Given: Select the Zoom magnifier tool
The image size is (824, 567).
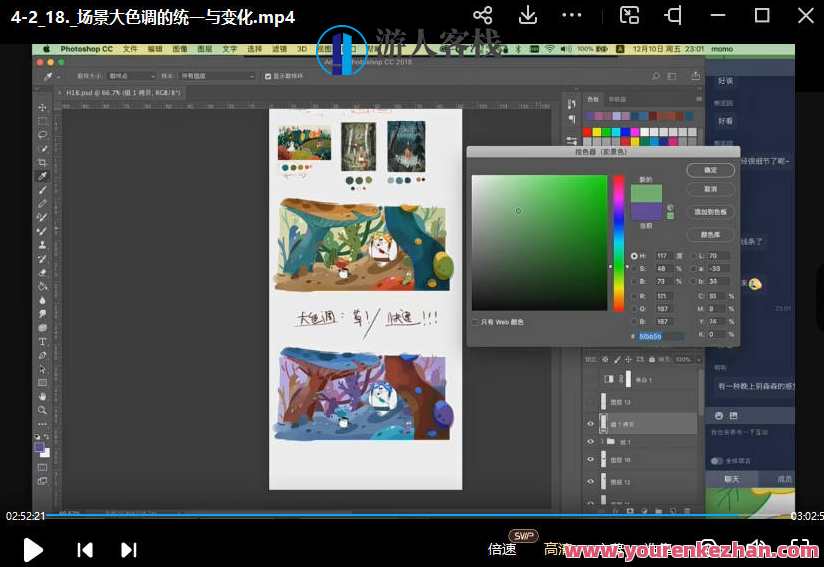Looking at the screenshot, I should (x=43, y=410).
